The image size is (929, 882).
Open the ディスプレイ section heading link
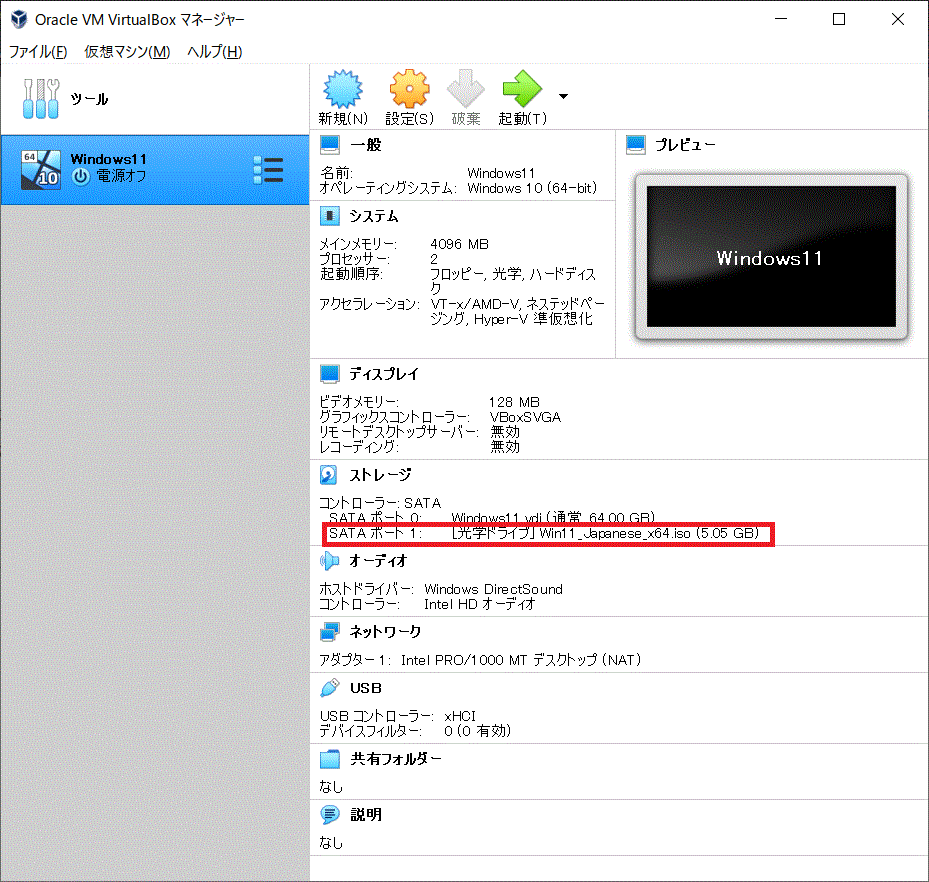coord(383,374)
